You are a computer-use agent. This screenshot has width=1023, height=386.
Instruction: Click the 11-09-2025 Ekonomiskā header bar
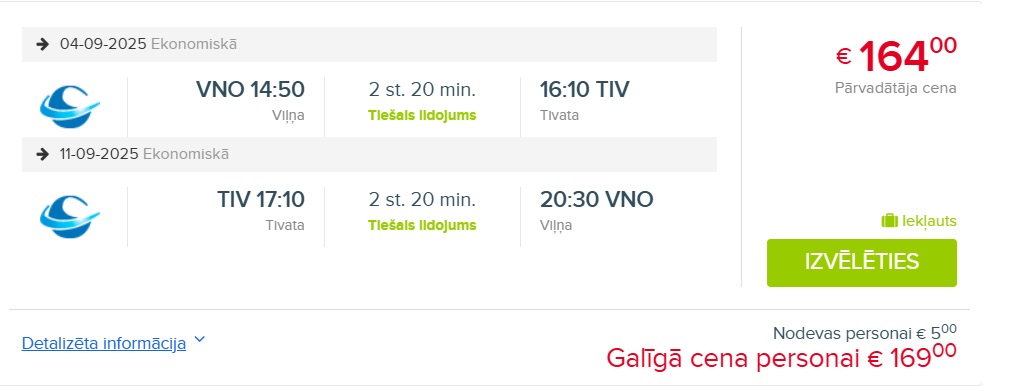click(369, 155)
